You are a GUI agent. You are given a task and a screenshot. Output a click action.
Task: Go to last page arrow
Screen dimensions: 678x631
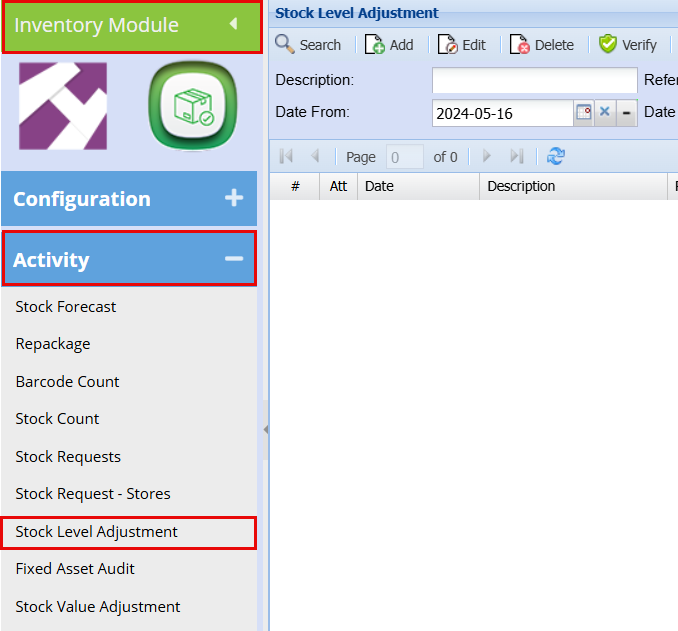click(x=517, y=156)
